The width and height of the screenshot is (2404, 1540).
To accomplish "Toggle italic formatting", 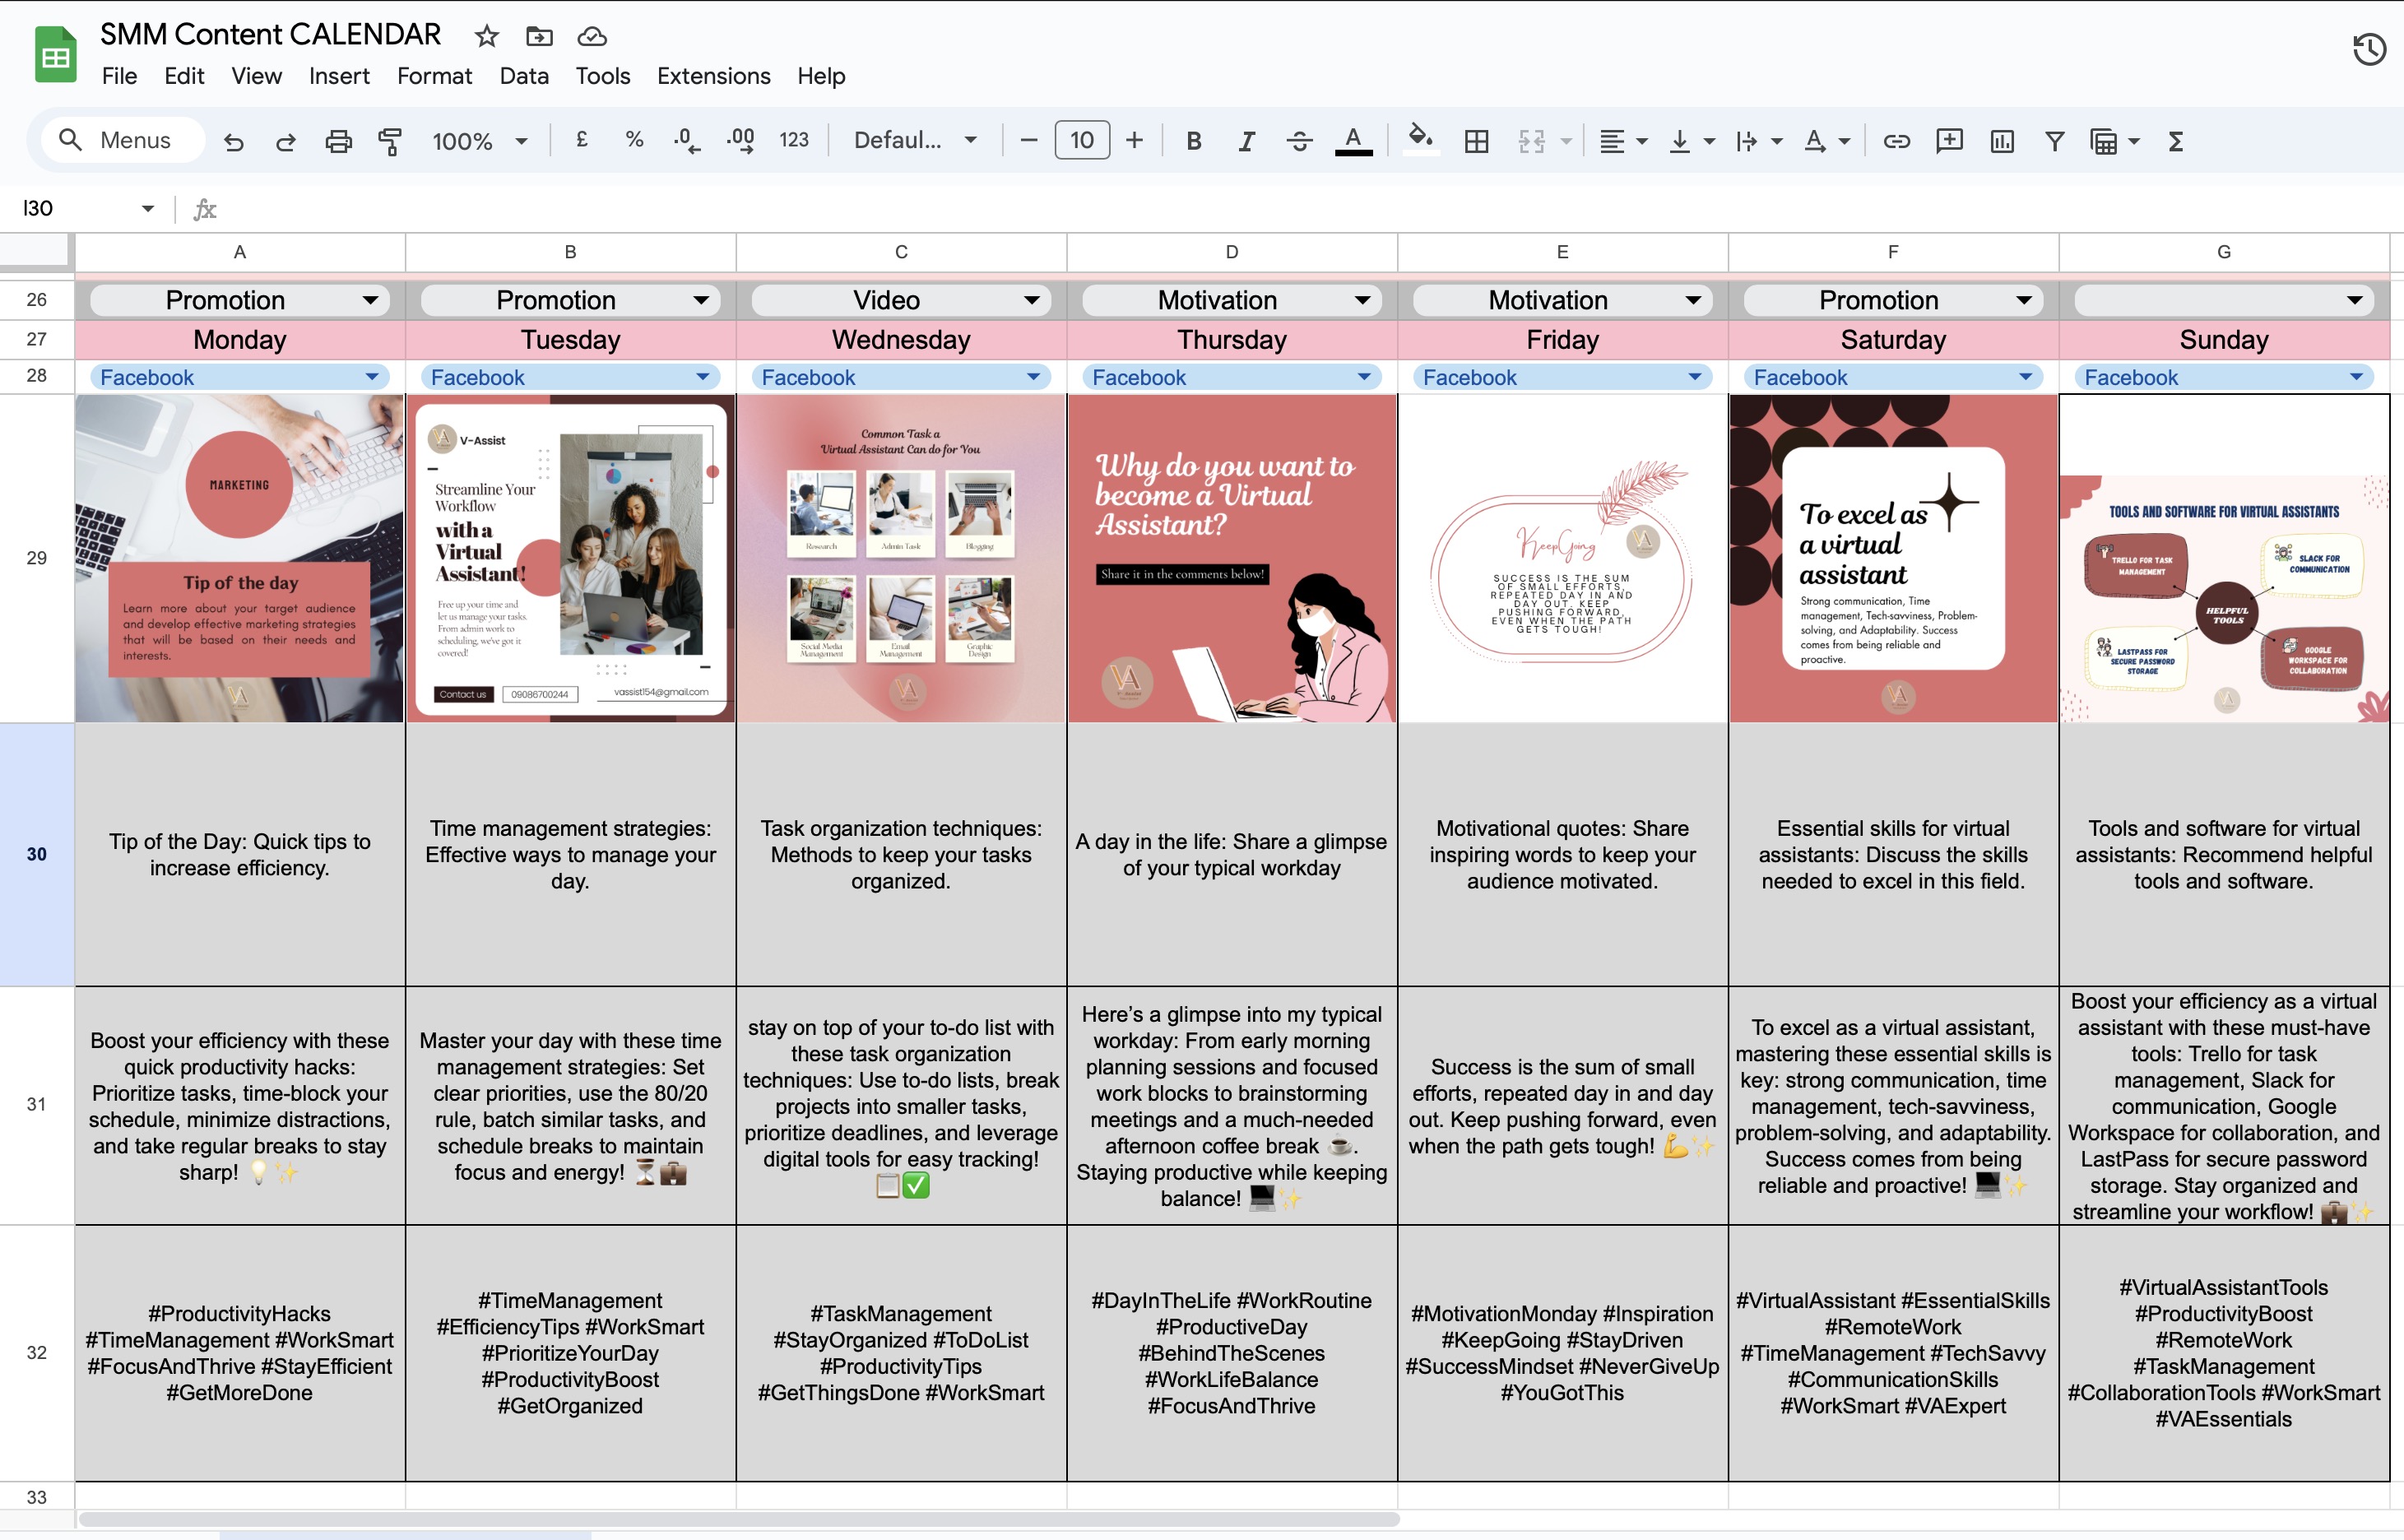I will coord(1246,141).
